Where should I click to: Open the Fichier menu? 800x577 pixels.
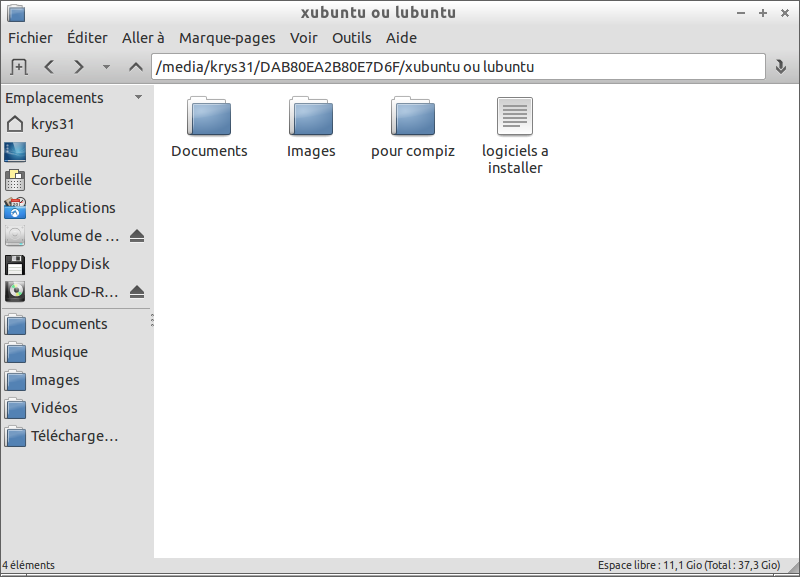click(30, 38)
